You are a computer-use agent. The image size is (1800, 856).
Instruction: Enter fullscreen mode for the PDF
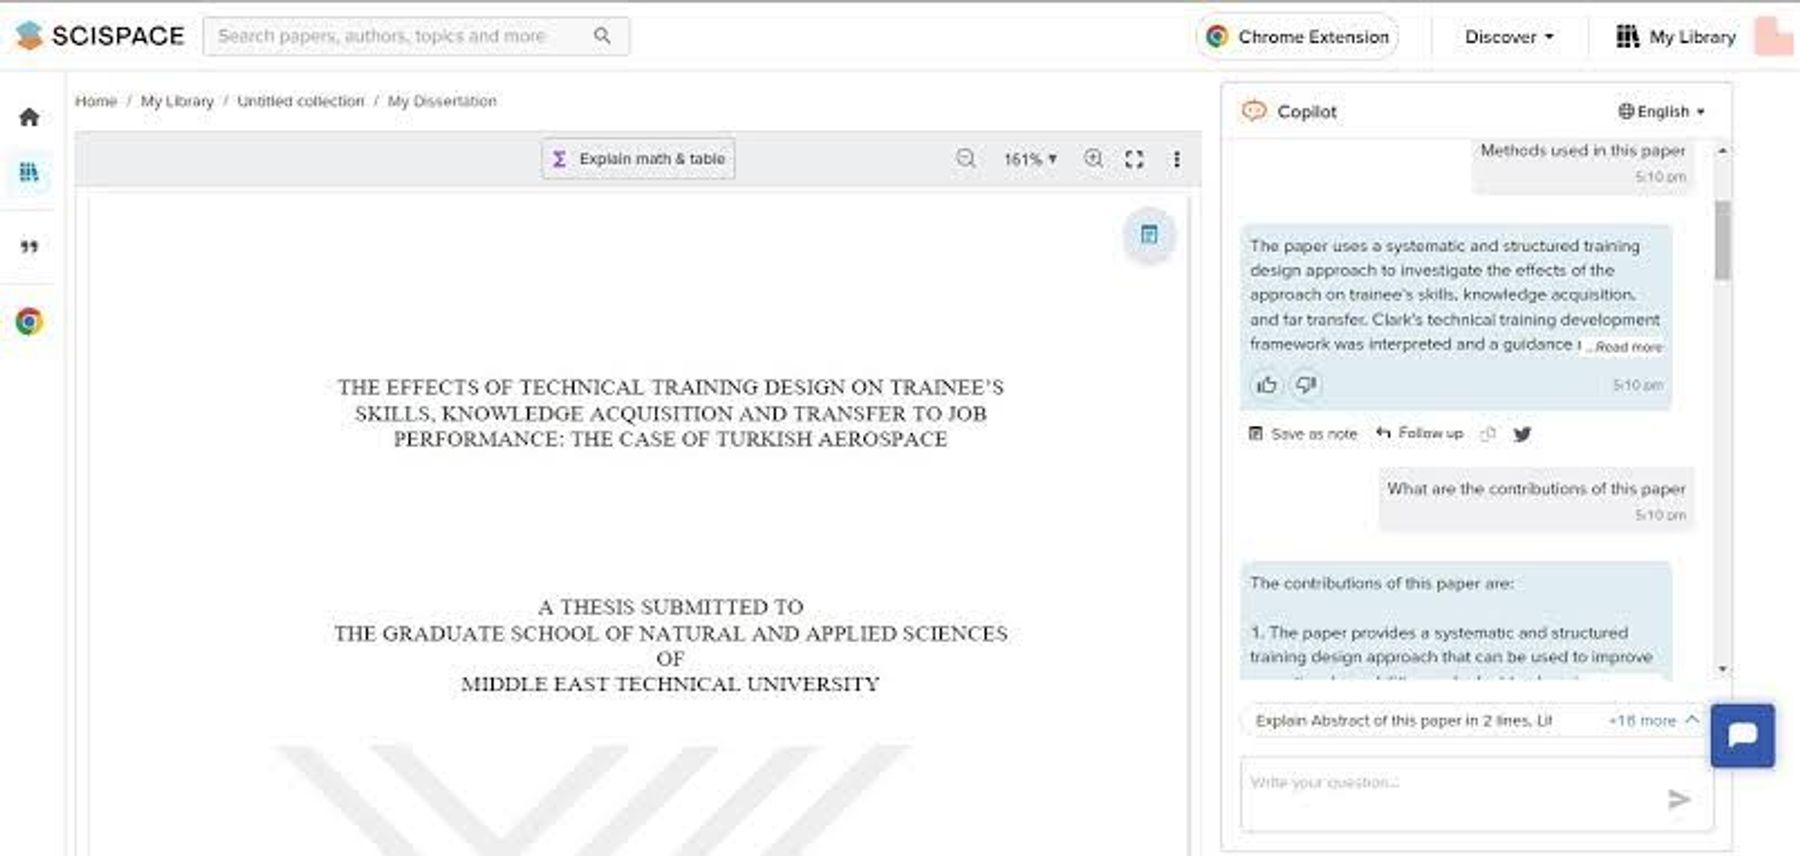1134,159
